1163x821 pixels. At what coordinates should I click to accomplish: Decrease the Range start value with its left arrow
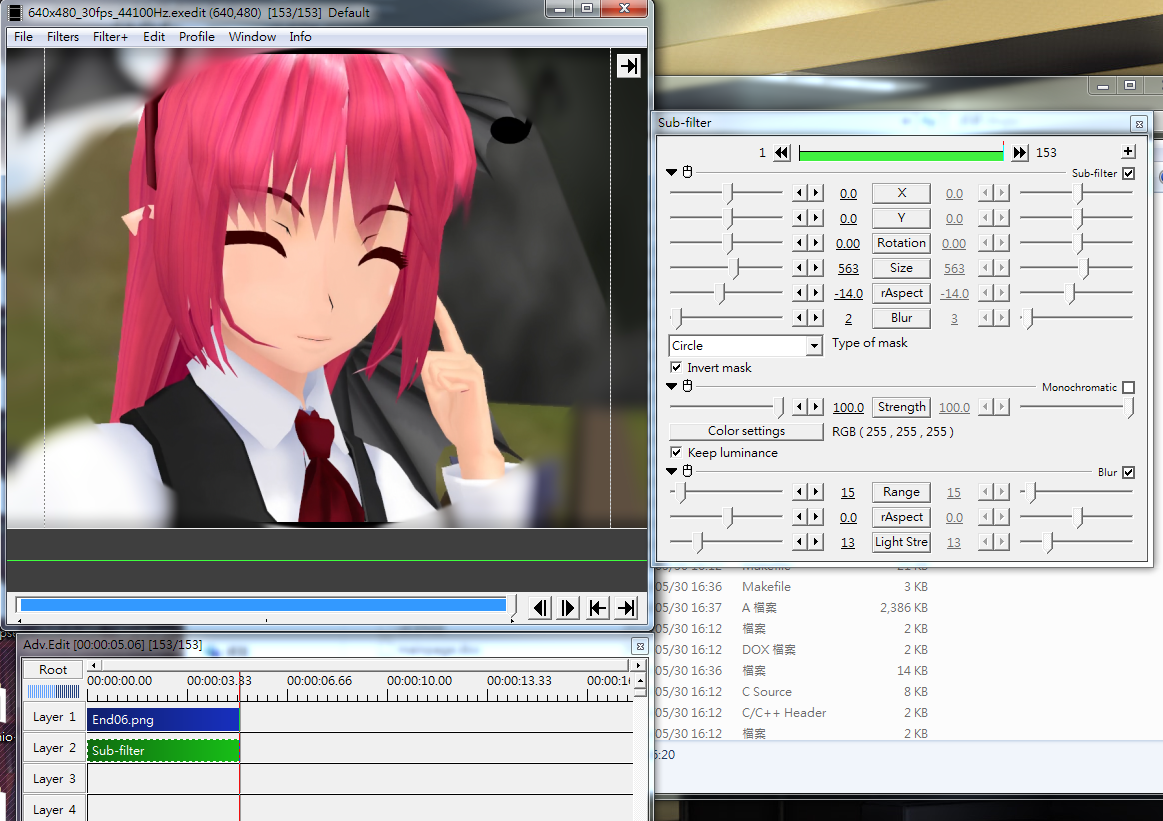click(x=800, y=492)
